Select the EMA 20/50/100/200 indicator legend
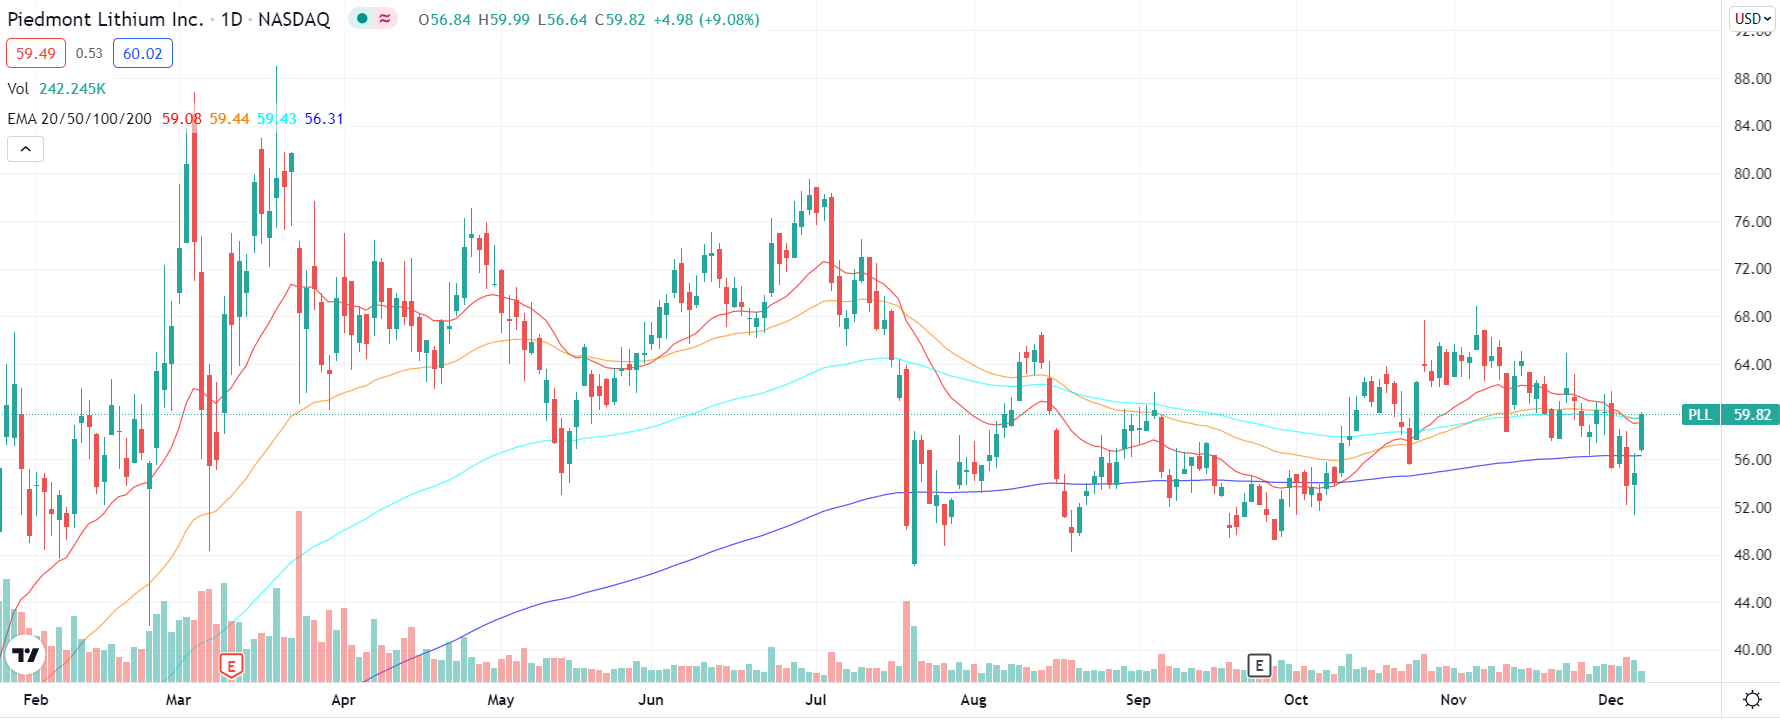This screenshot has height=720, width=1780. point(80,119)
